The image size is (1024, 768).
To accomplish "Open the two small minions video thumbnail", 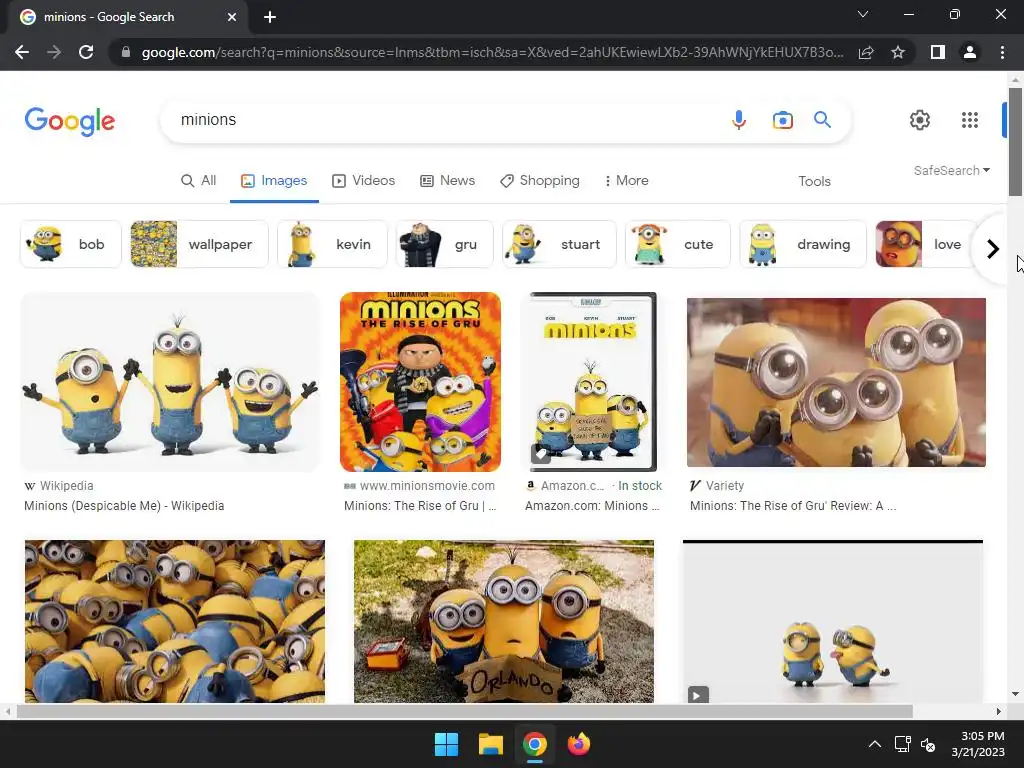I will click(833, 621).
